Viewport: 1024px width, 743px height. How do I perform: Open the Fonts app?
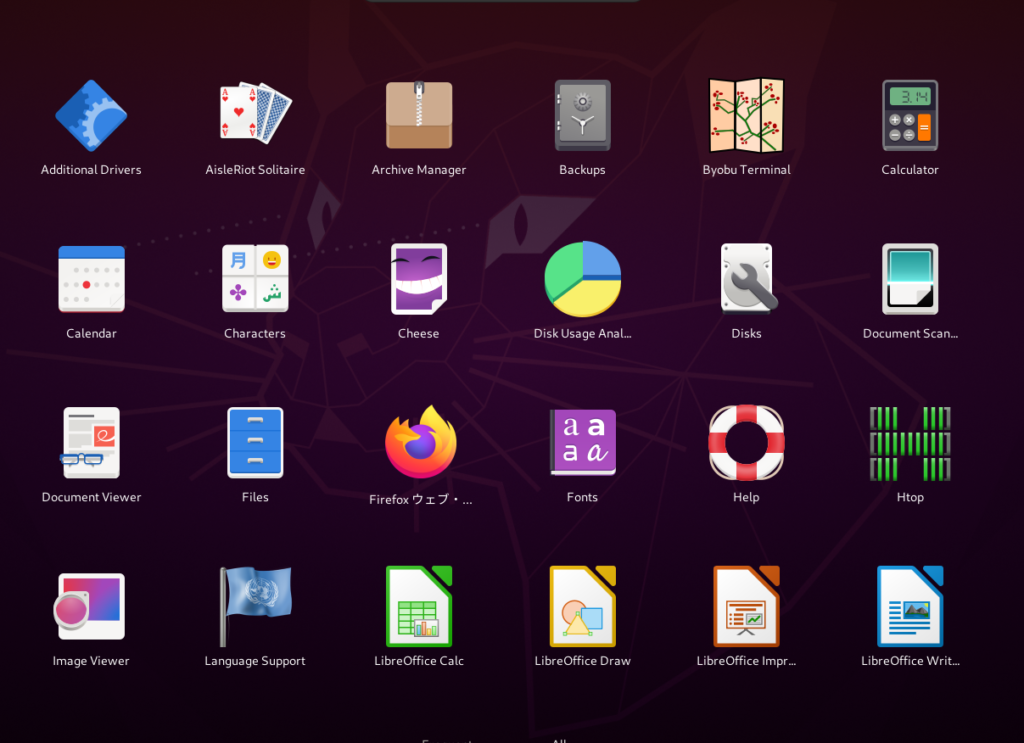coord(583,442)
